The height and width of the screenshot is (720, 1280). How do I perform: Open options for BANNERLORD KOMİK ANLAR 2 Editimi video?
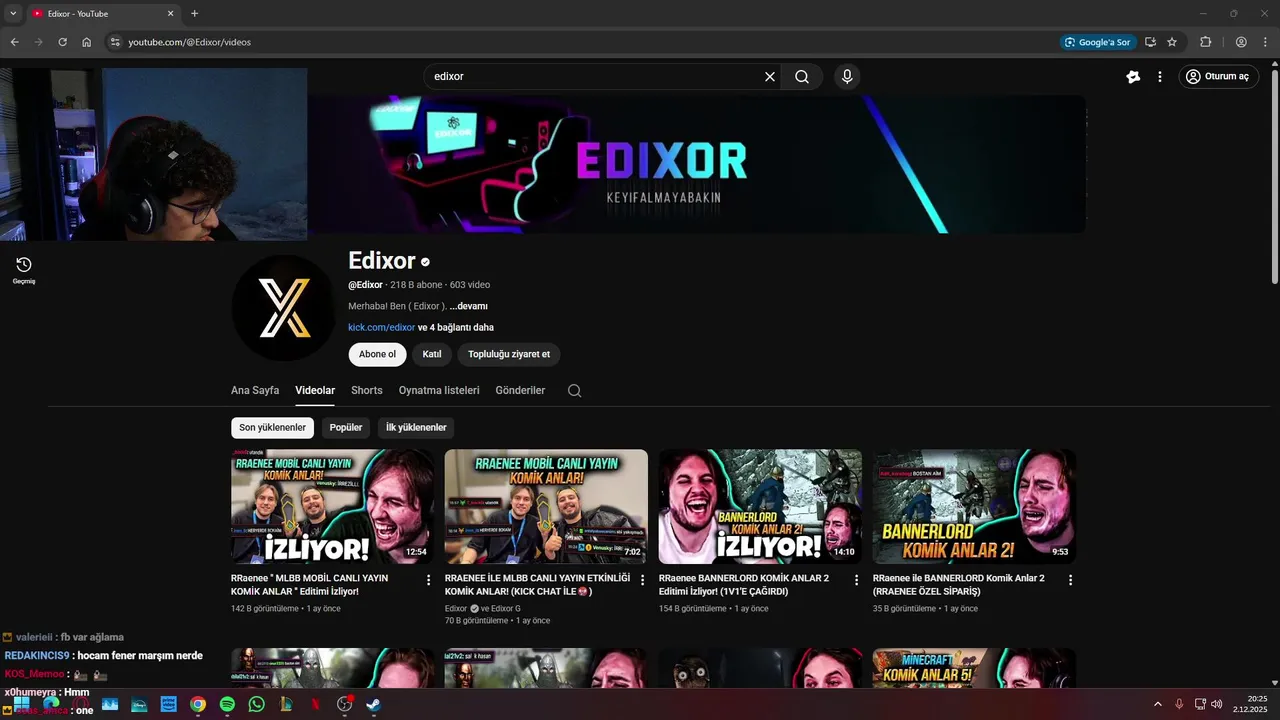point(857,580)
